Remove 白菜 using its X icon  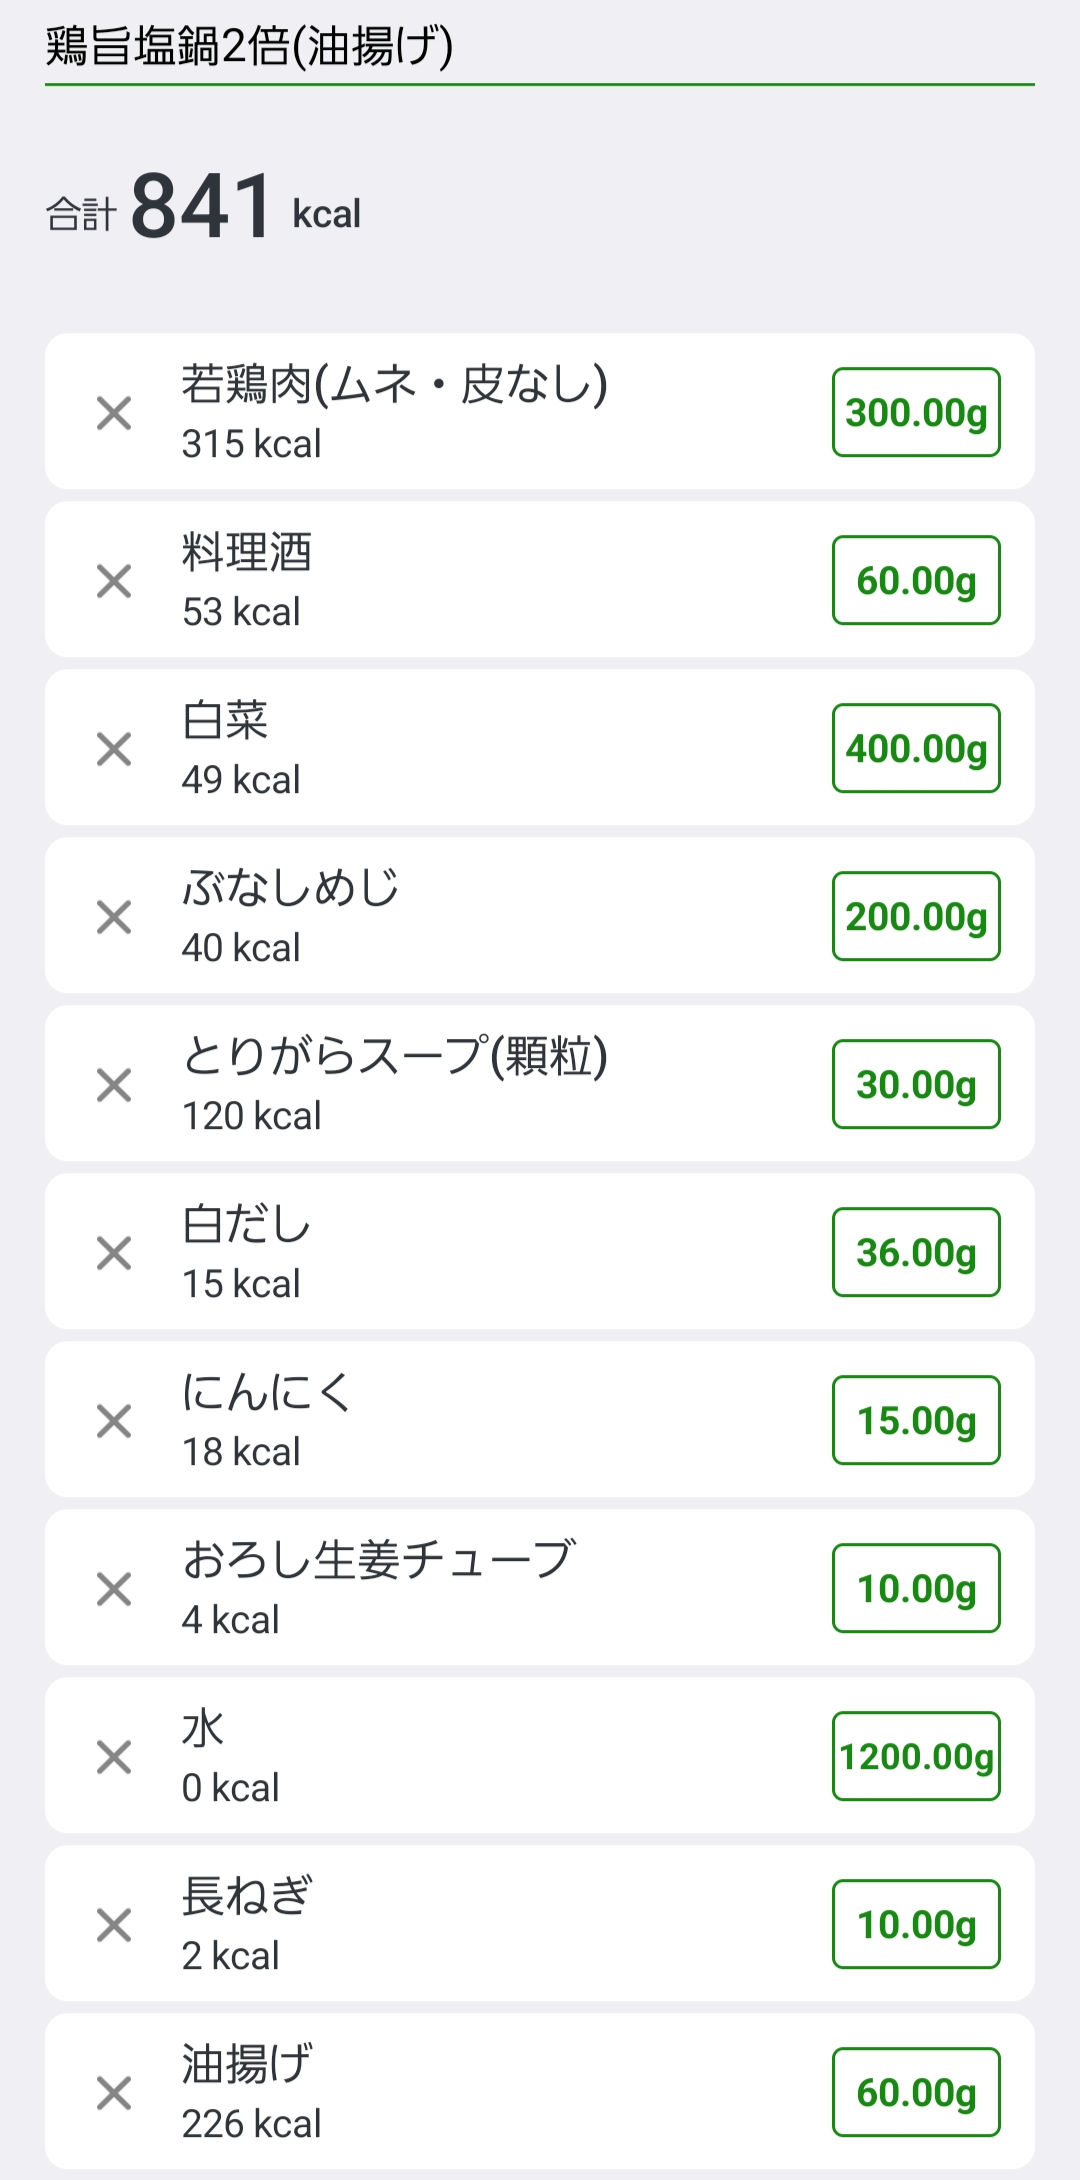coord(114,748)
